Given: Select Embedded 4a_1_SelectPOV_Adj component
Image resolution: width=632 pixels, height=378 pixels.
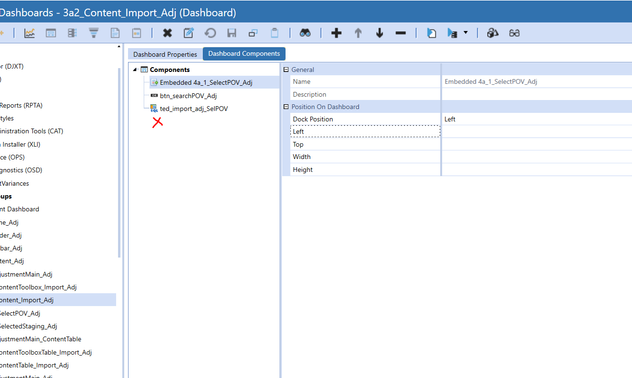Looking at the screenshot, I should 206,83.
